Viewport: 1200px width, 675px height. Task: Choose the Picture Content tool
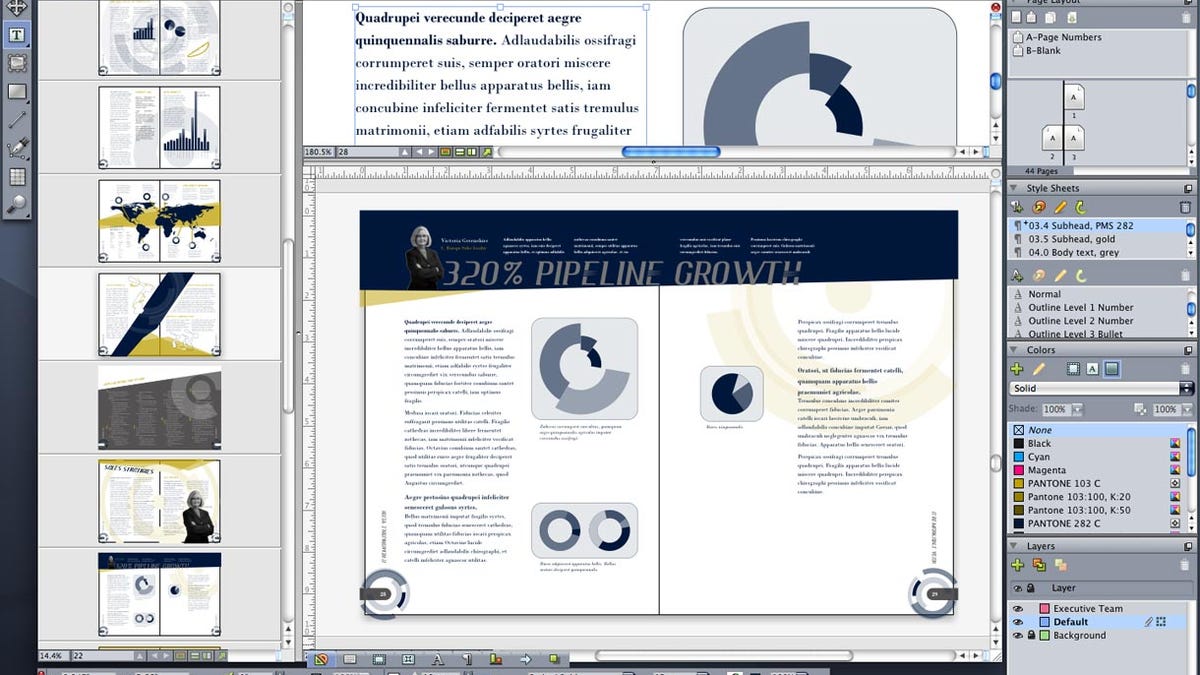16,61
